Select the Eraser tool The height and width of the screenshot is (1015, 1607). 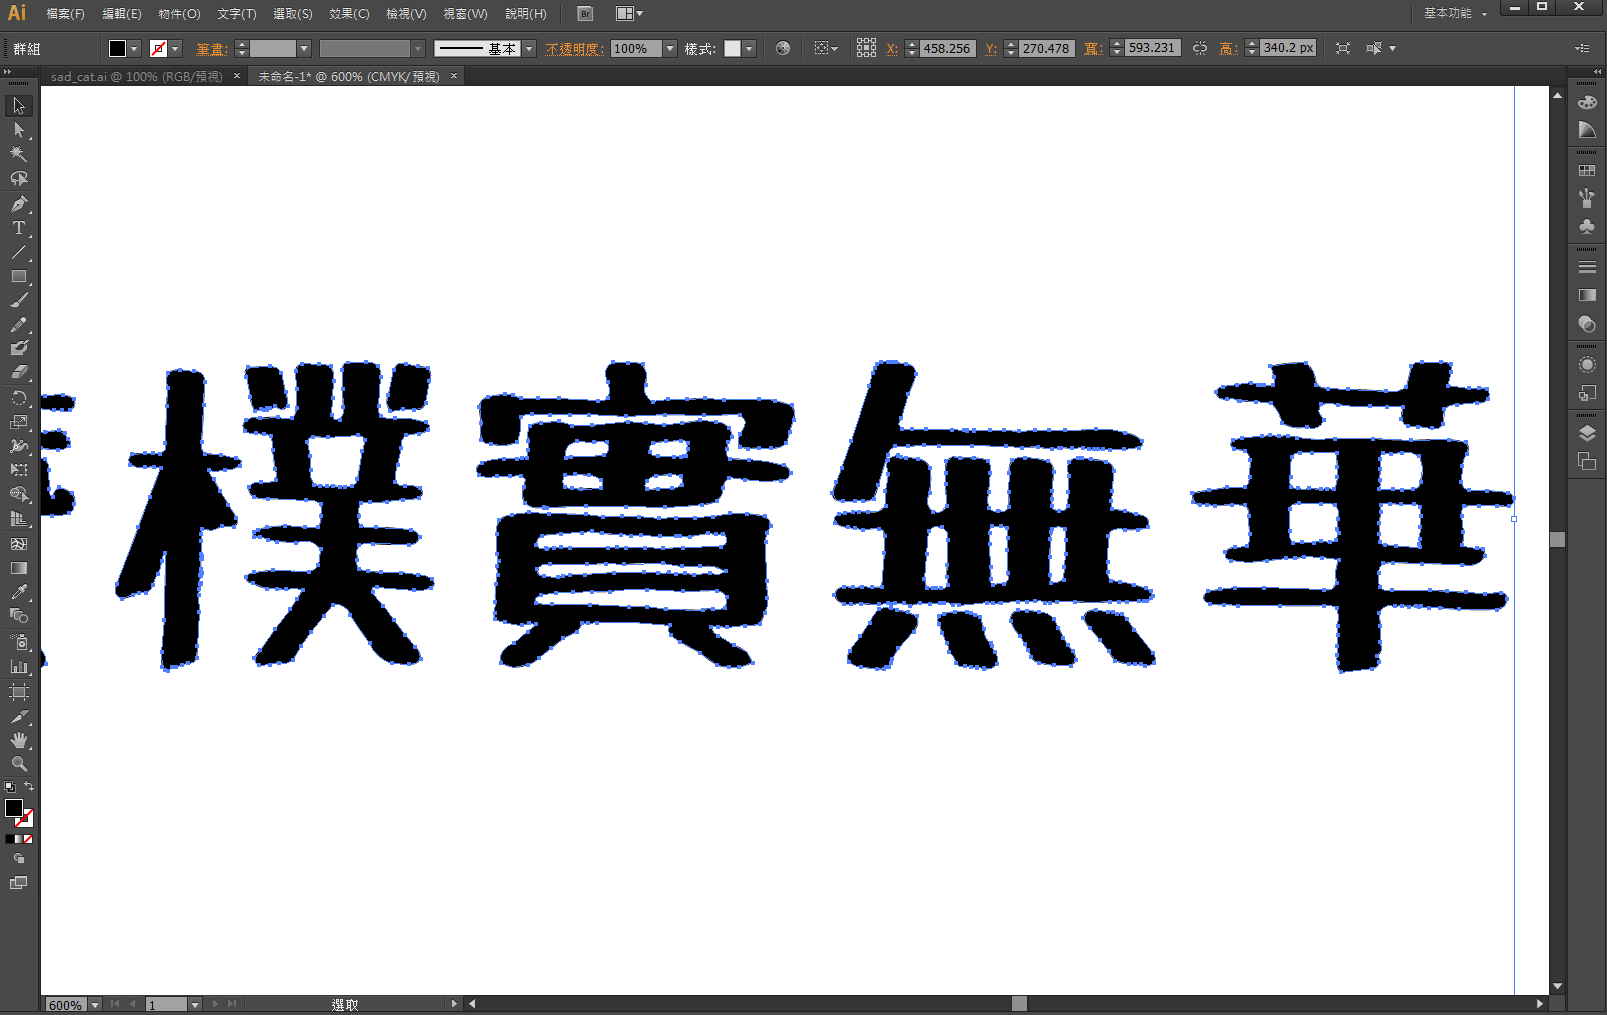pos(18,372)
